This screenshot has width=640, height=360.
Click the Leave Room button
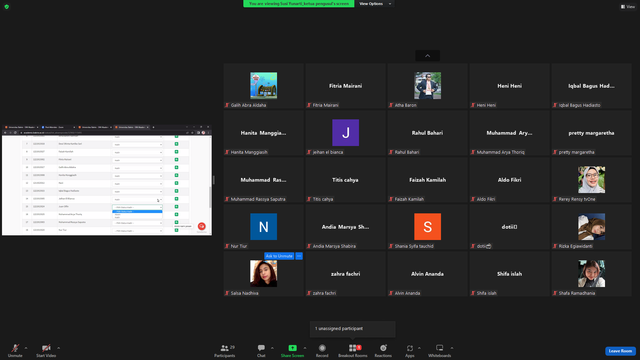click(x=620, y=351)
